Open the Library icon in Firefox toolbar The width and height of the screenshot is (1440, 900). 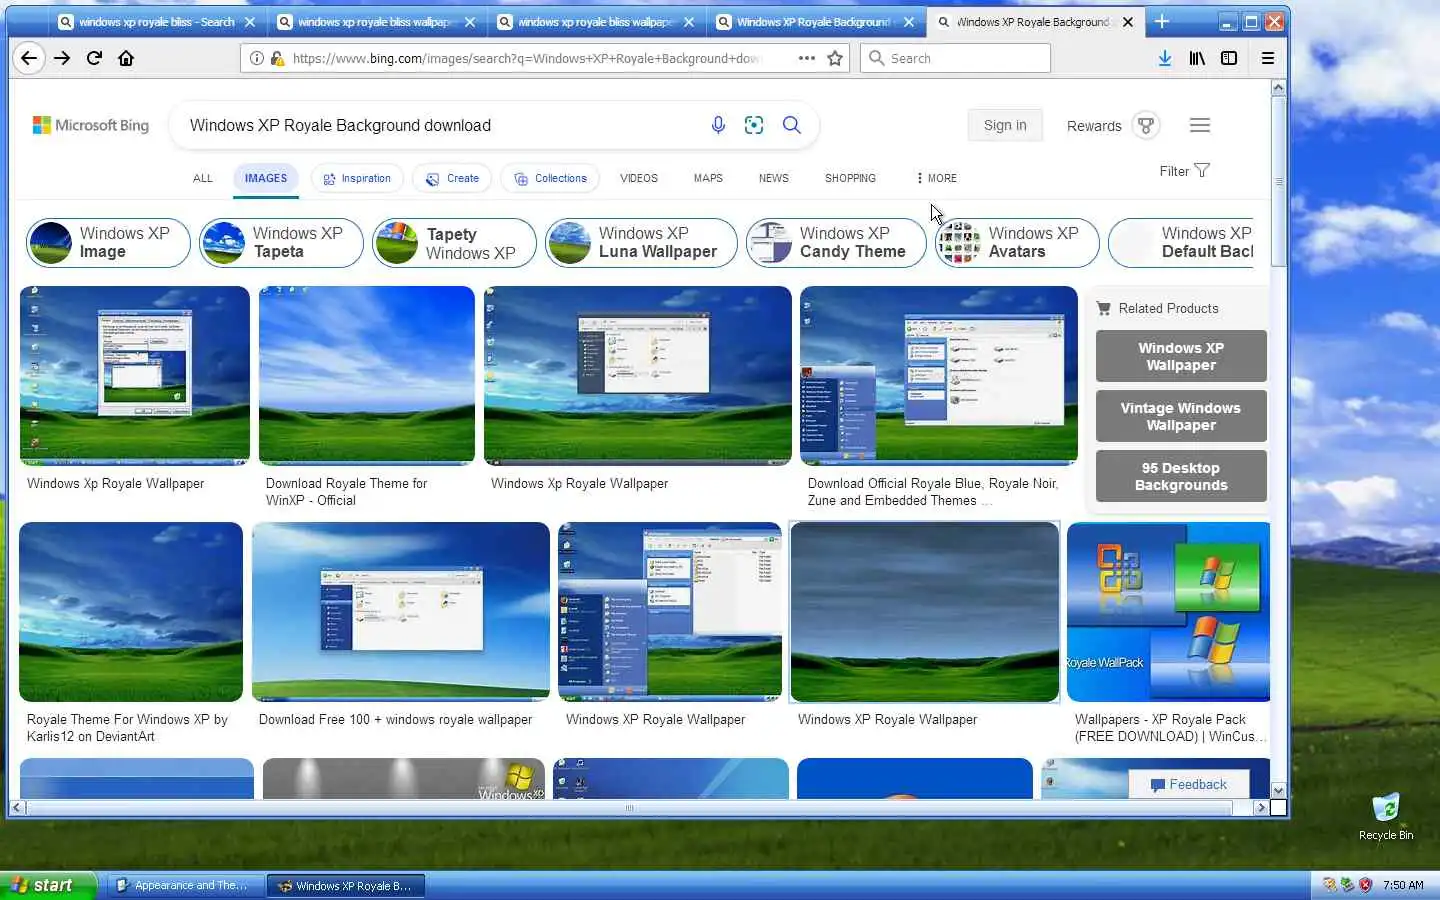(x=1197, y=58)
